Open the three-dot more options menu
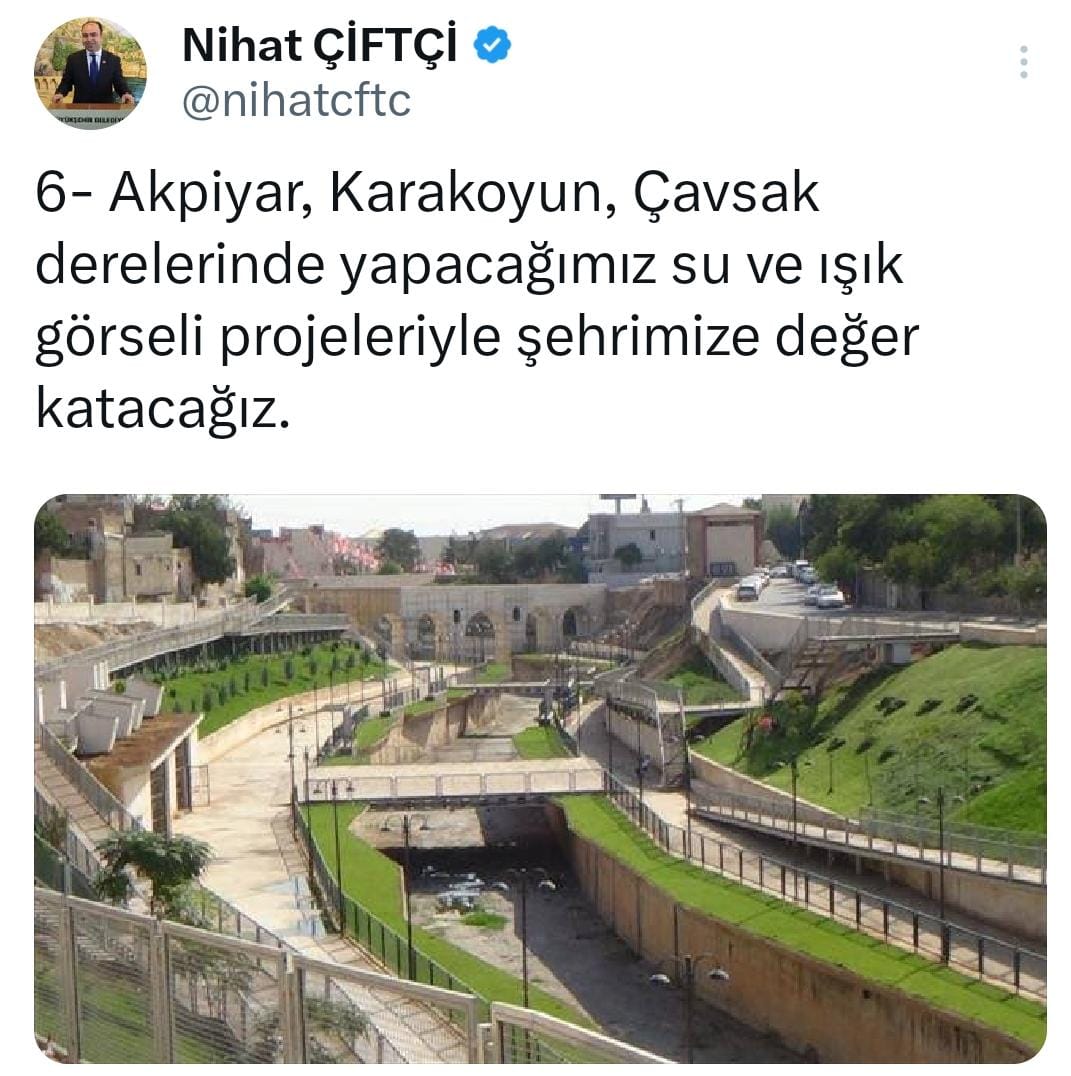1071x1076 pixels. (x=1023, y=62)
